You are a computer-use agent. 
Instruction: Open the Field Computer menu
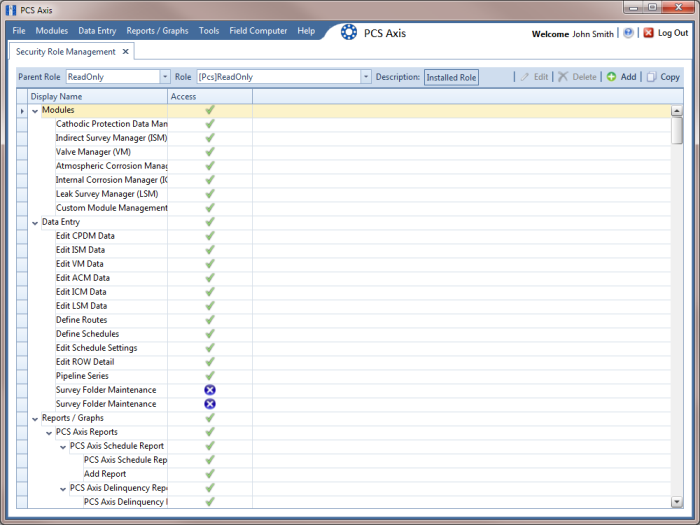click(x=258, y=31)
